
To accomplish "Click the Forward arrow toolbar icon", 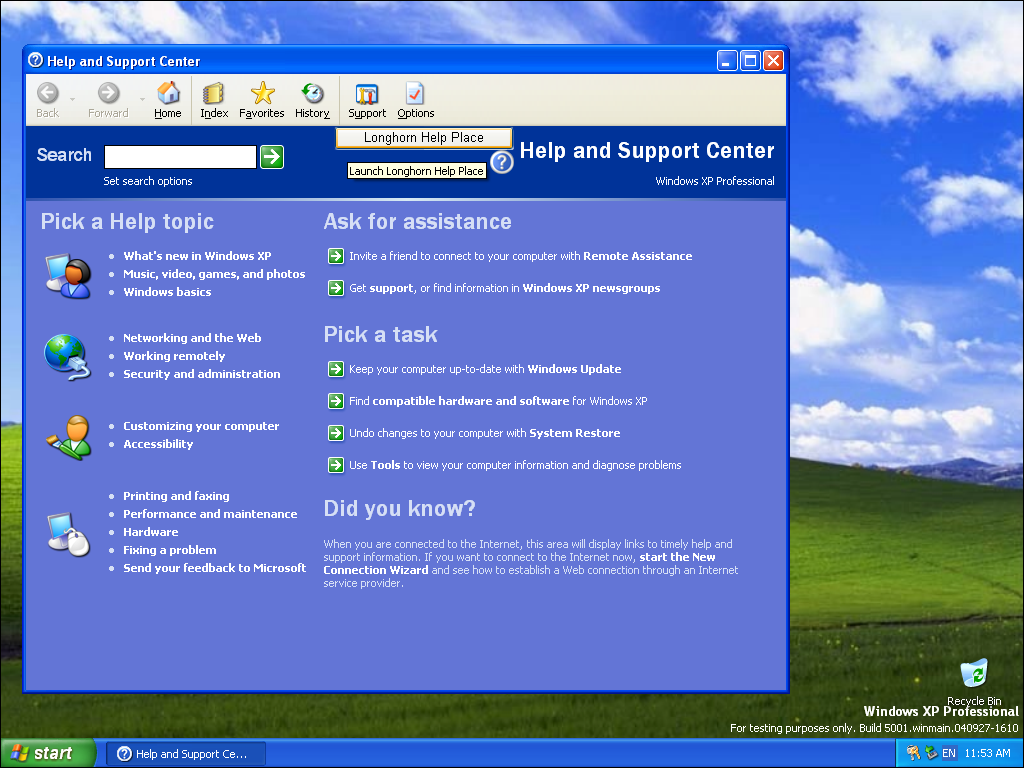I will coord(108,93).
